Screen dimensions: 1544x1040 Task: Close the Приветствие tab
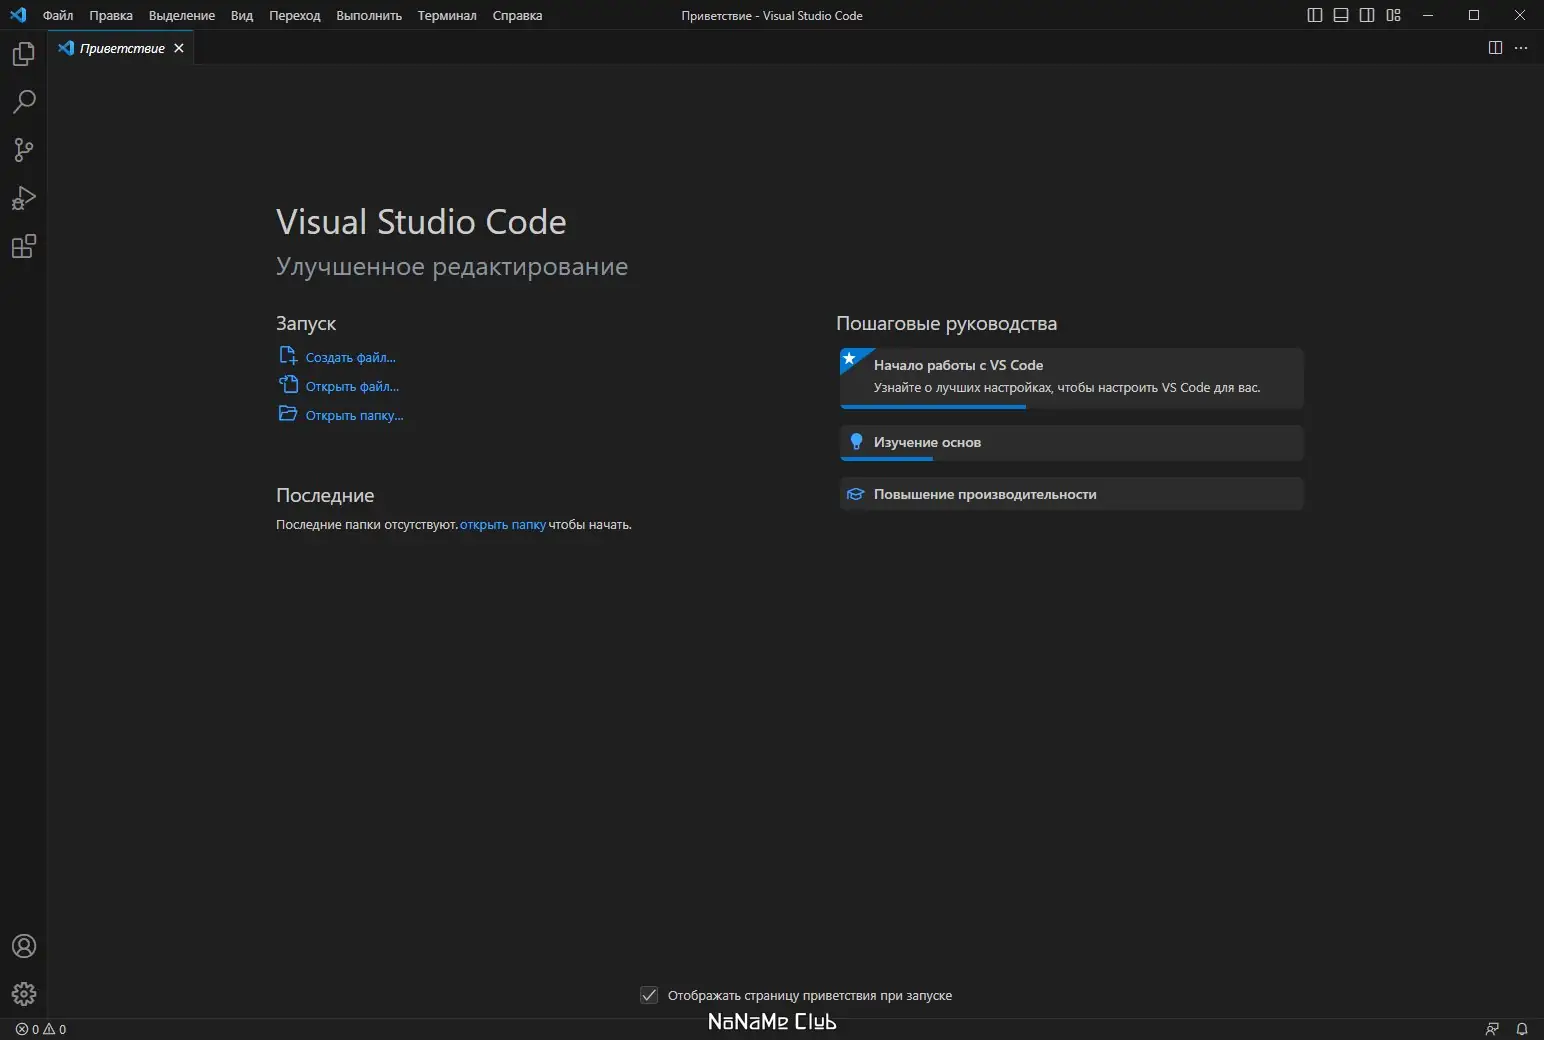click(x=179, y=48)
